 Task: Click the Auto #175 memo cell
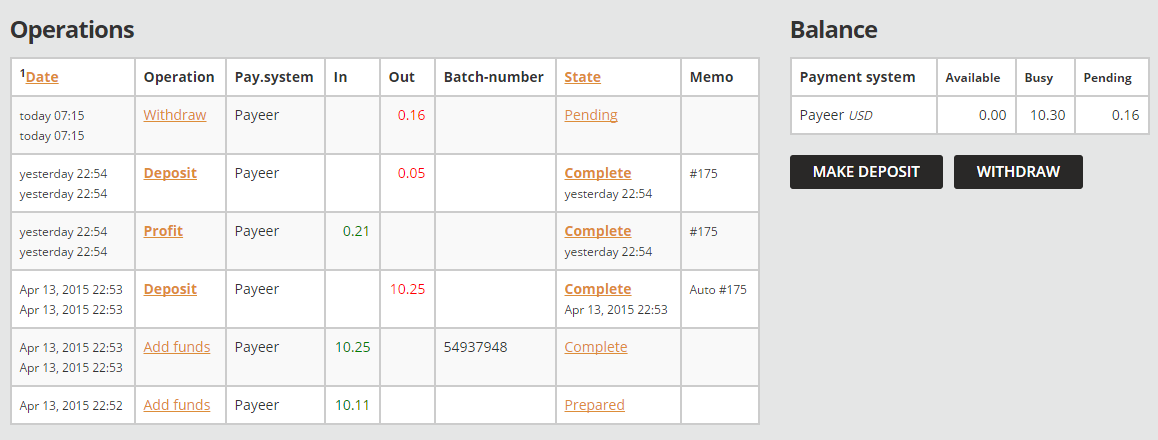point(718,290)
